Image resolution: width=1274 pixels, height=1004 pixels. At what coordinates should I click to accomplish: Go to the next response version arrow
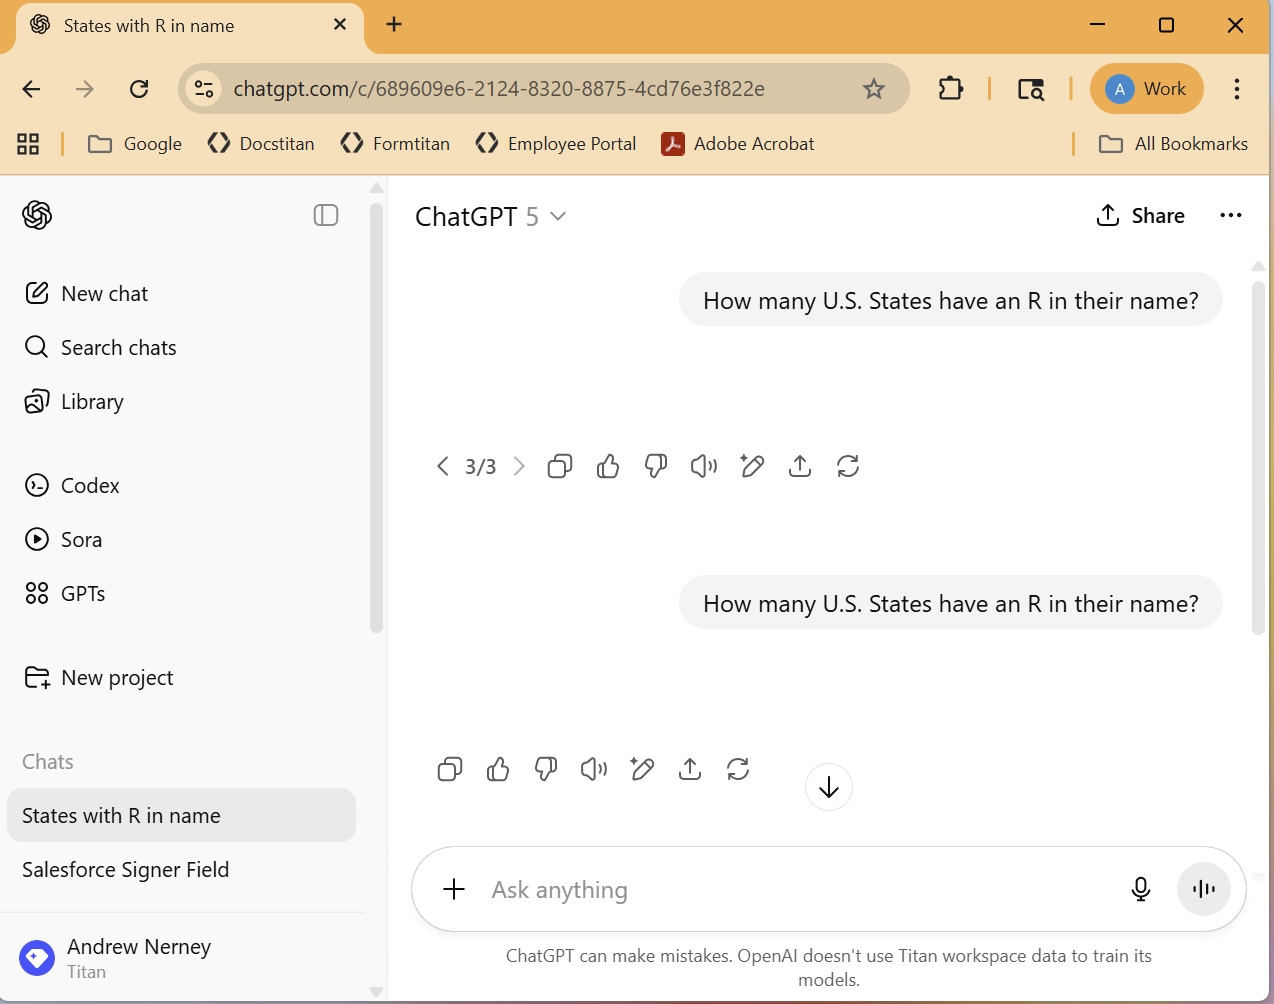519,466
